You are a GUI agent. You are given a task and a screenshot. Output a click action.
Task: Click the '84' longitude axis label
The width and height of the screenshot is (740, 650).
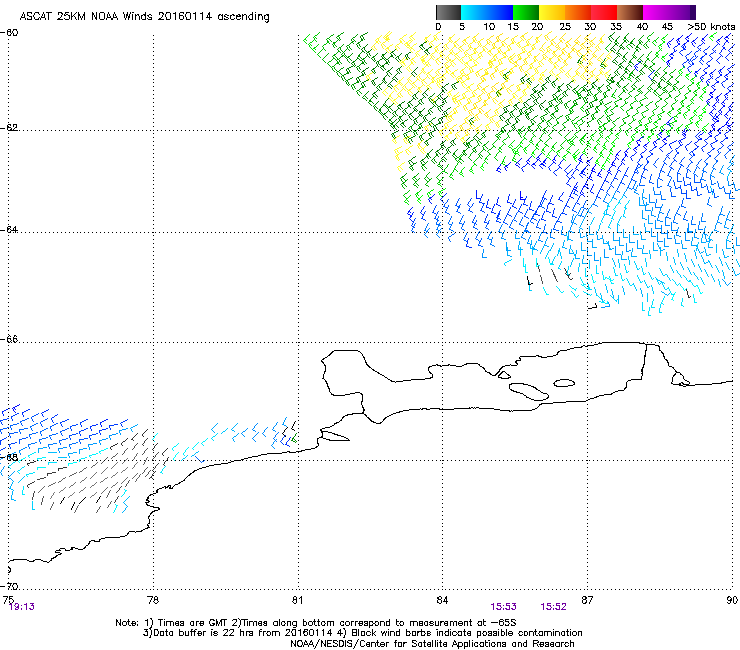click(442, 600)
